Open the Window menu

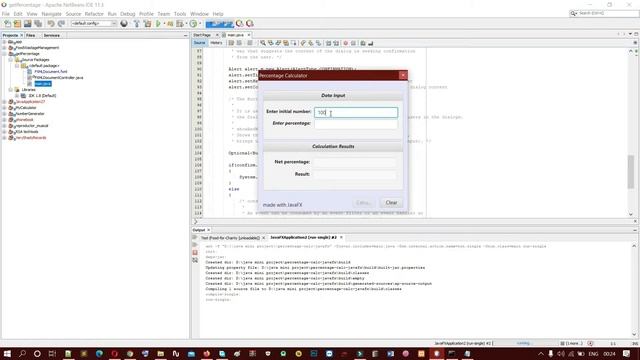pos(199,14)
